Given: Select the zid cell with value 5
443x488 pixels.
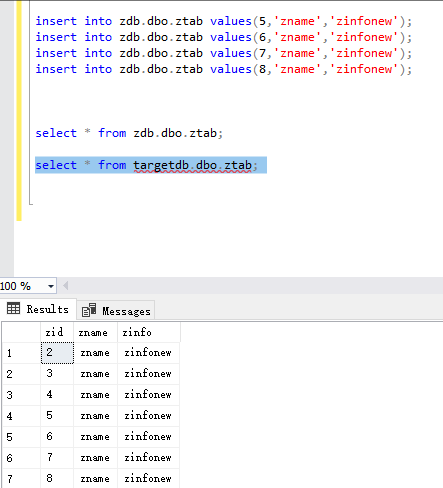Looking at the screenshot, I should point(57,416).
